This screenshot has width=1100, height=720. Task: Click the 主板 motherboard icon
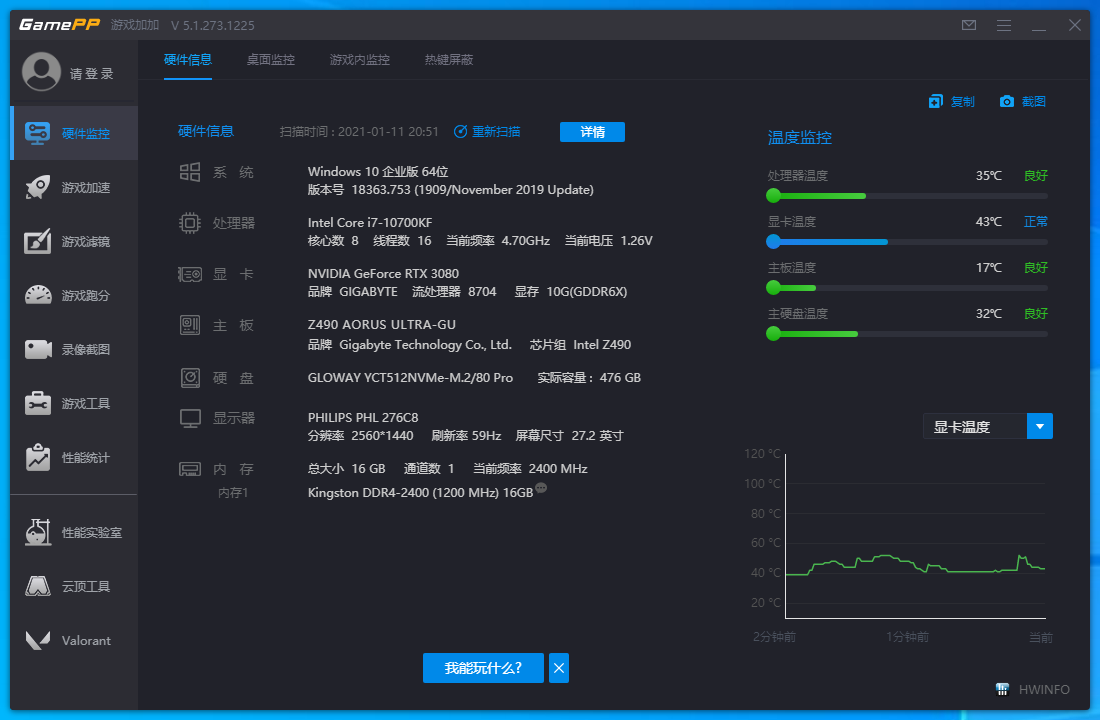pos(190,325)
